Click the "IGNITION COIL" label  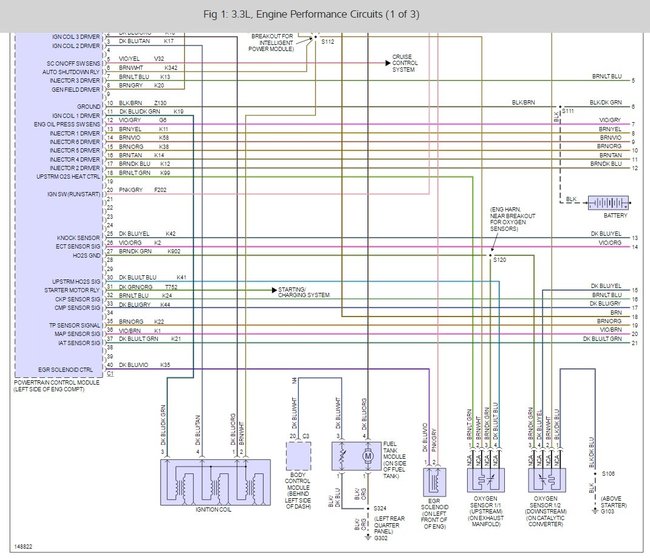click(213, 510)
